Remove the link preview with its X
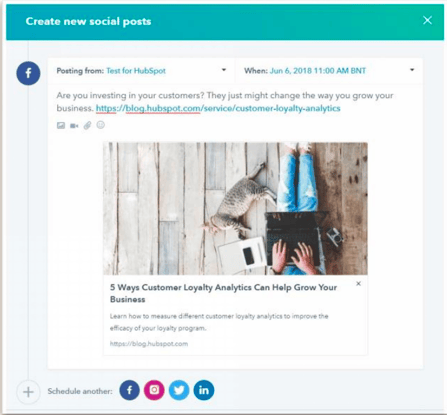Screen dimensions: 447x415 (x=358, y=284)
